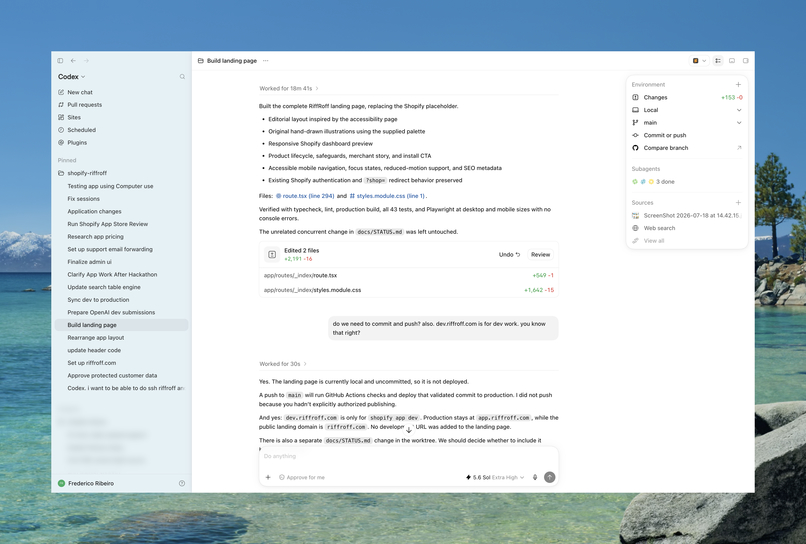Open the 5.6 Sol Extra High model dropdown

[494, 477]
